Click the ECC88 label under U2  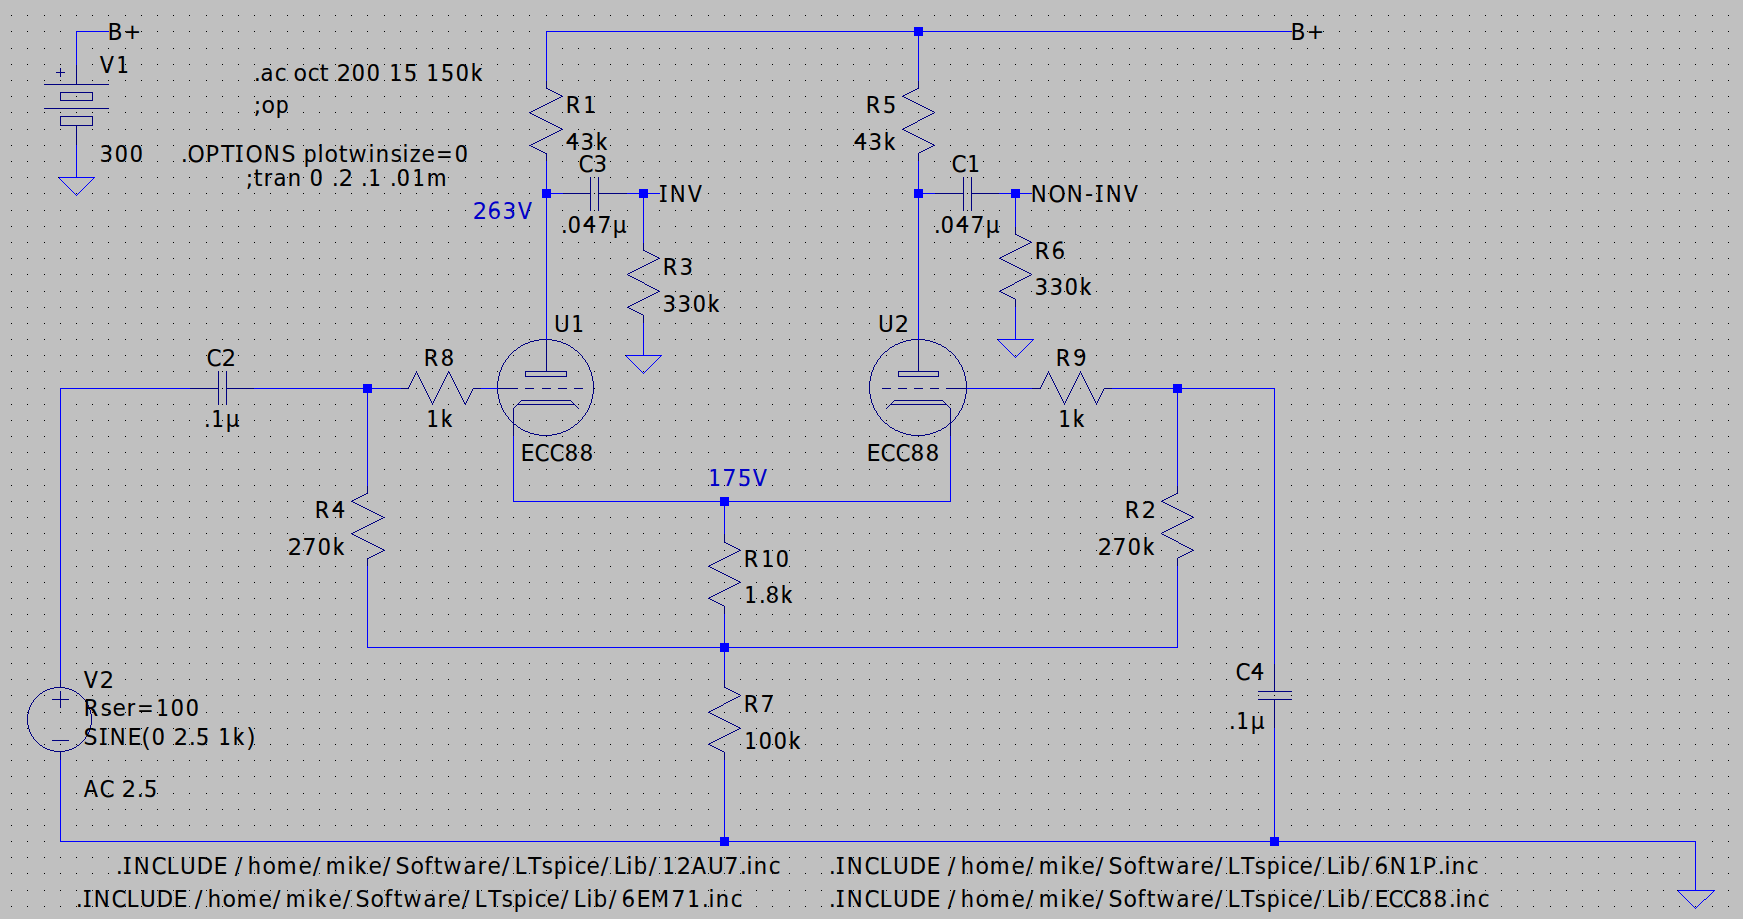(903, 453)
